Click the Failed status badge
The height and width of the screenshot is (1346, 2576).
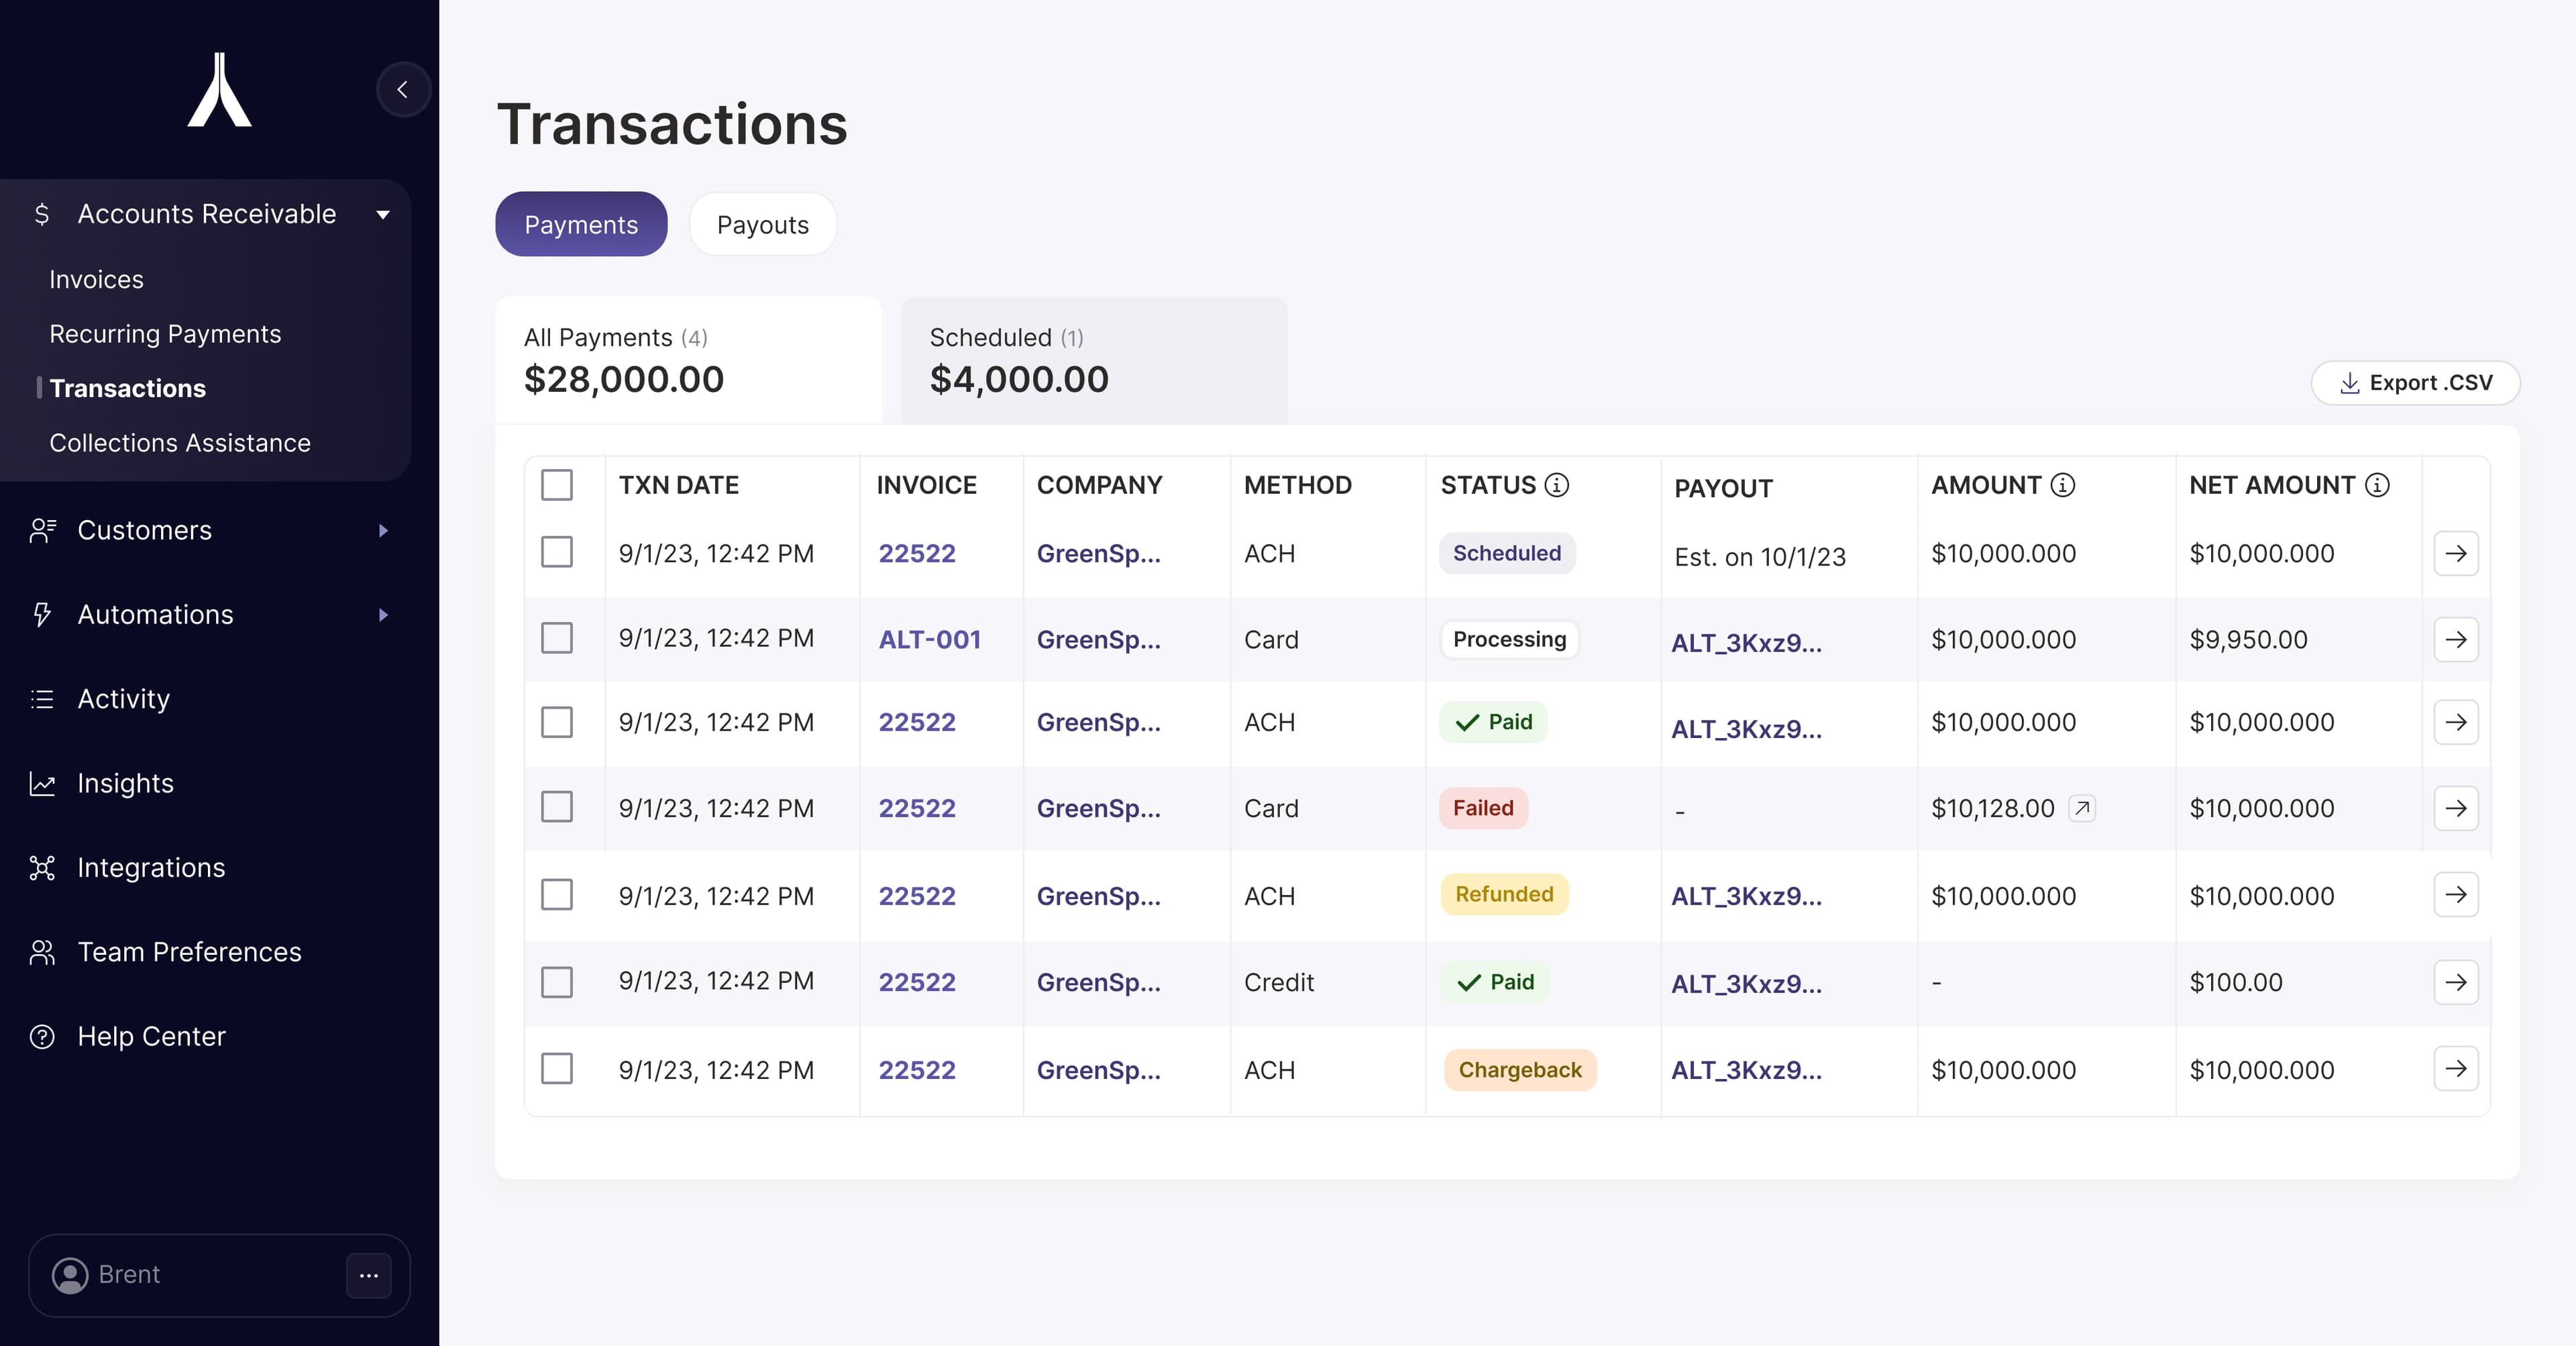1484,808
